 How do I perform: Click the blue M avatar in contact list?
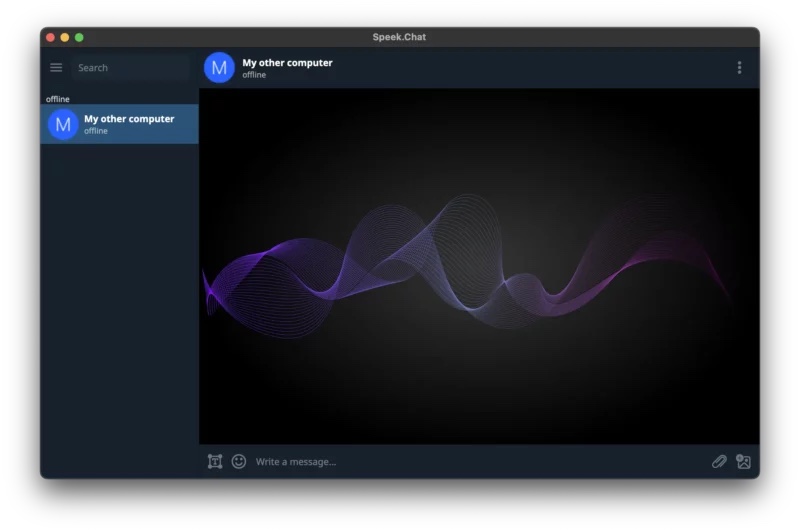(x=63, y=124)
